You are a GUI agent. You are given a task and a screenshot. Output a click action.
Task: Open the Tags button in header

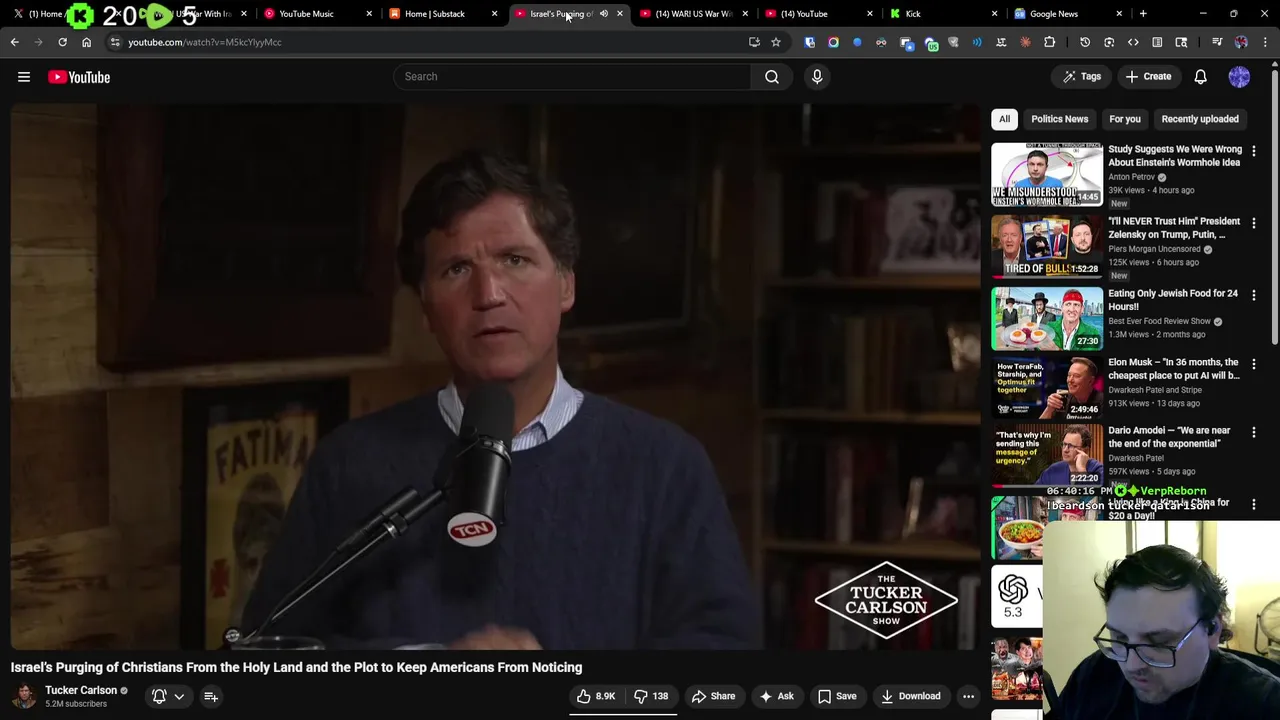[x=1082, y=76]
